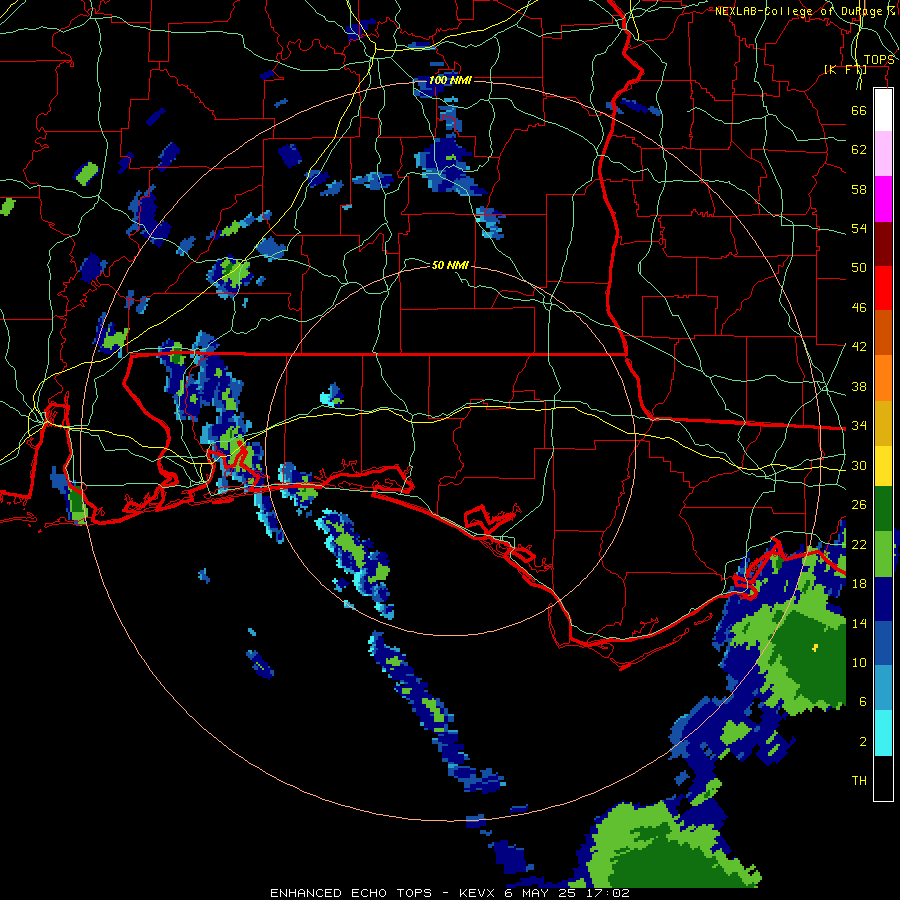Select the 38 legend scale value

pos(859,386)
